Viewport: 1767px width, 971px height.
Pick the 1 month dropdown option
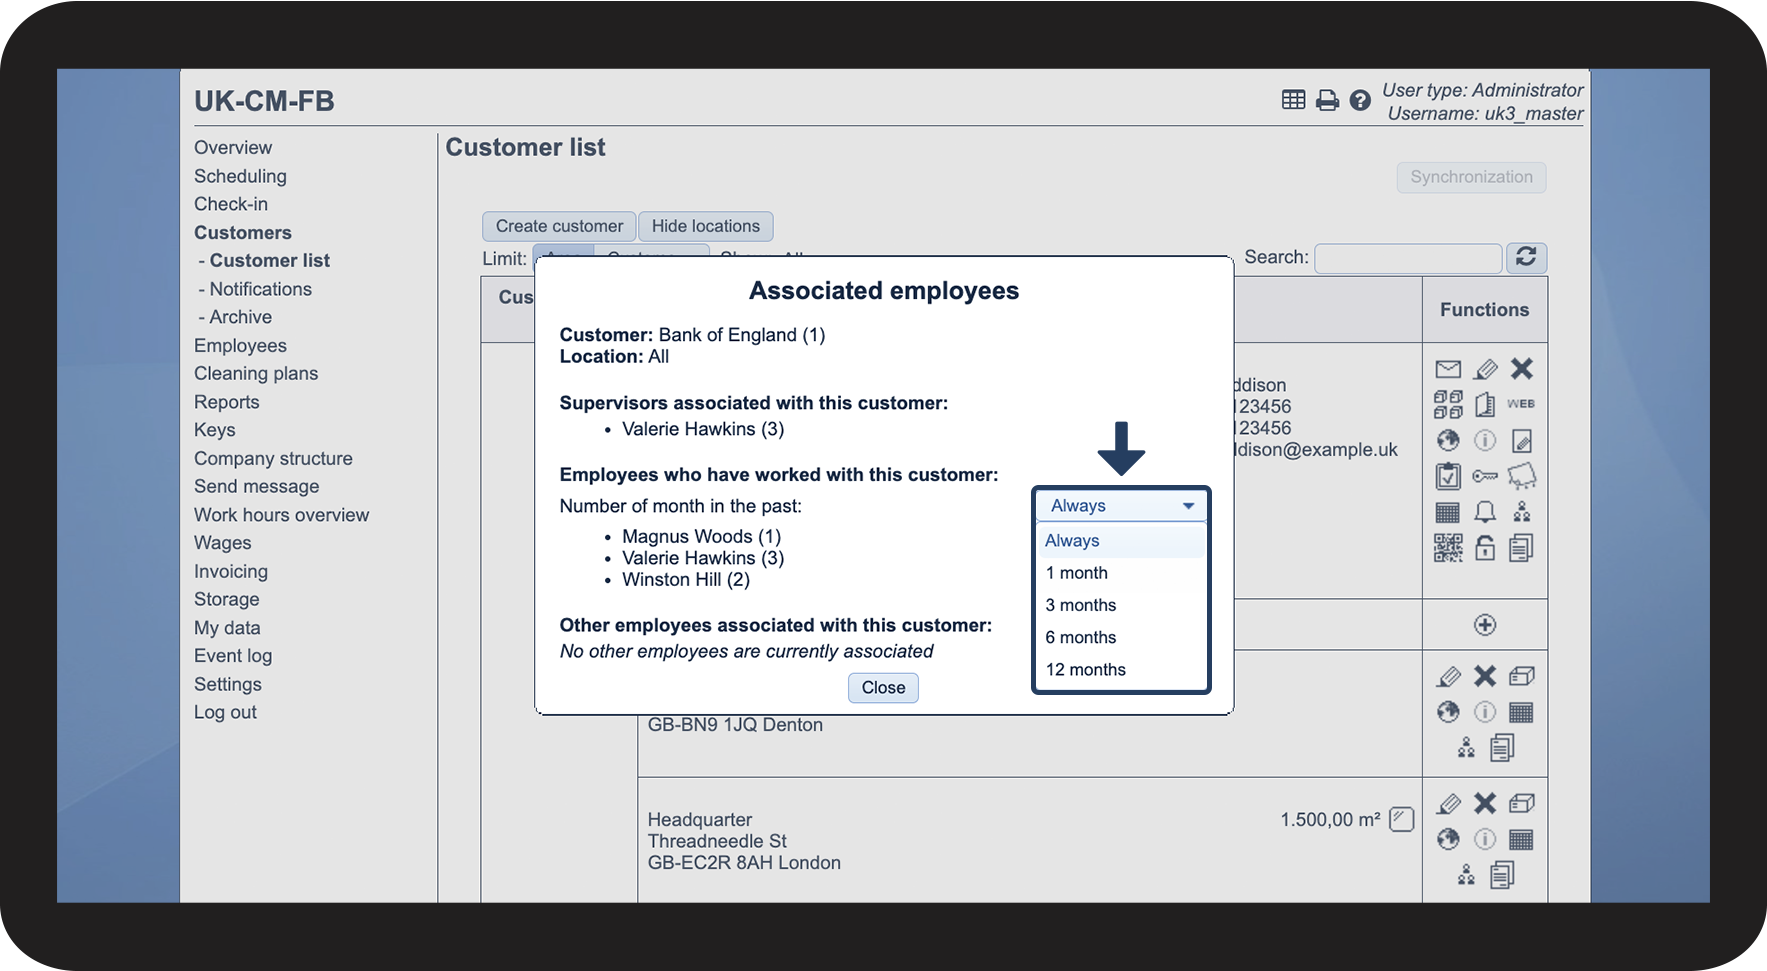[1077, 573]
